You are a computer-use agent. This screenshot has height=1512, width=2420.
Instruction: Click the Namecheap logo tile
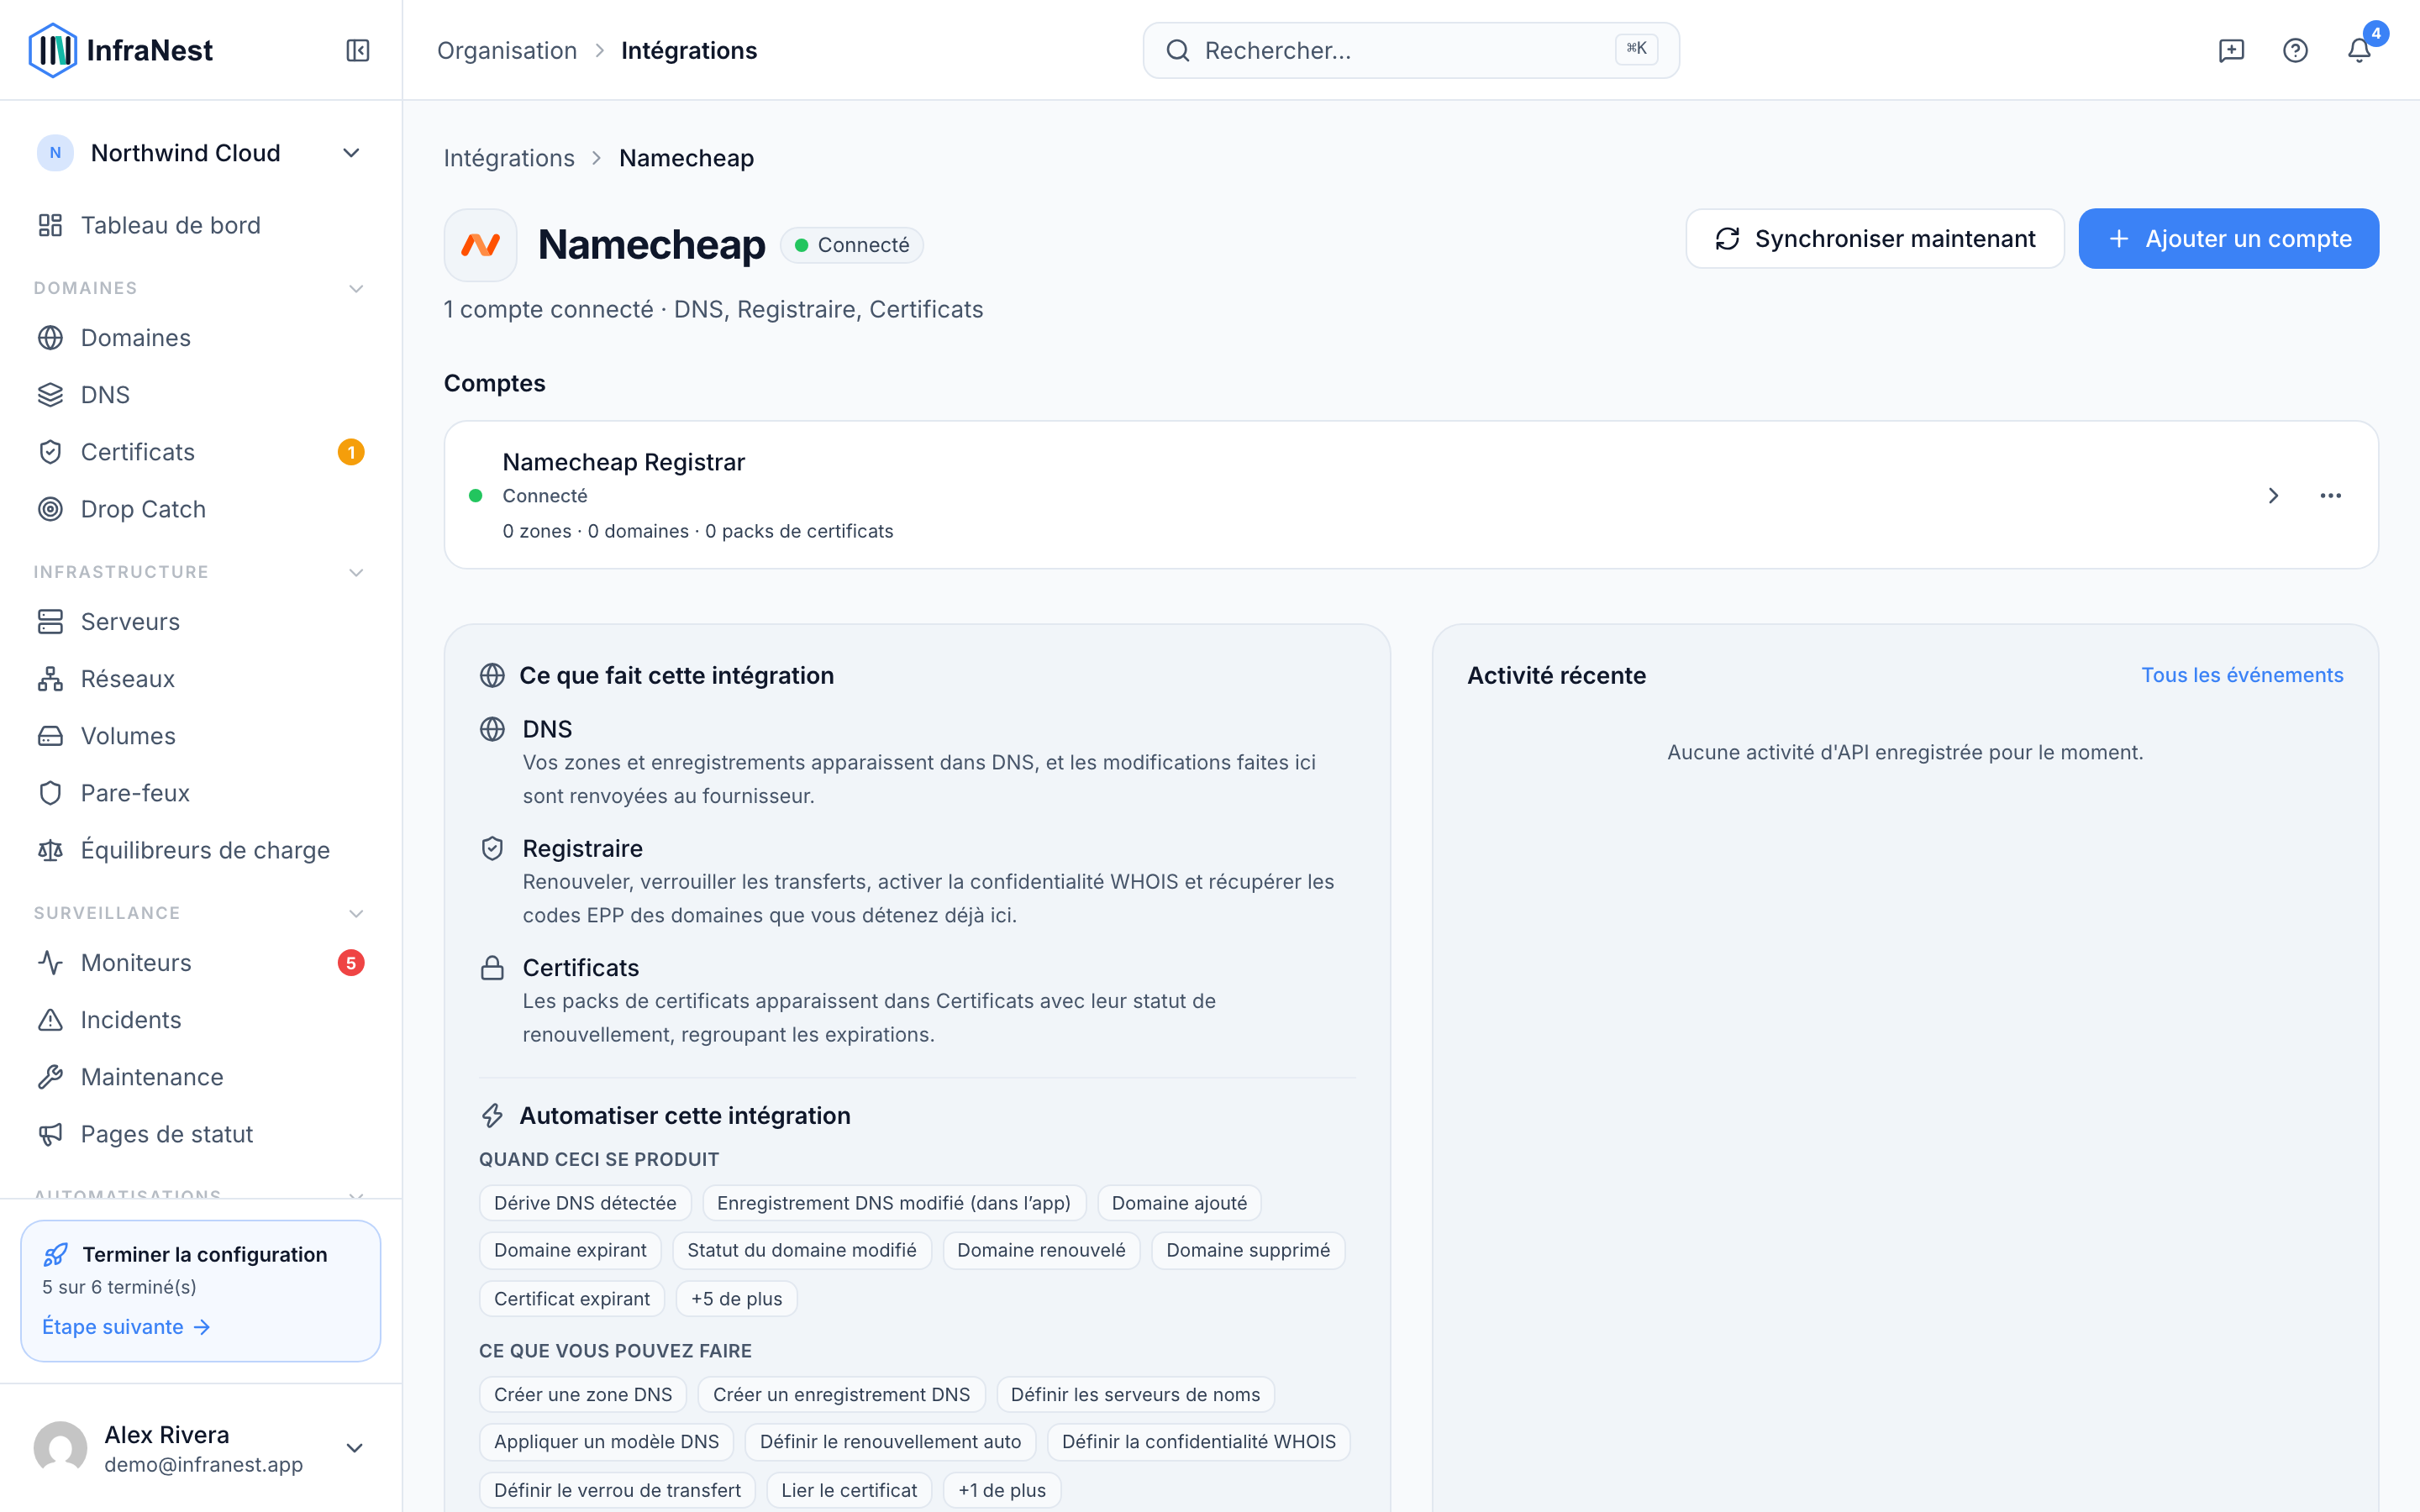coord(480,245)
